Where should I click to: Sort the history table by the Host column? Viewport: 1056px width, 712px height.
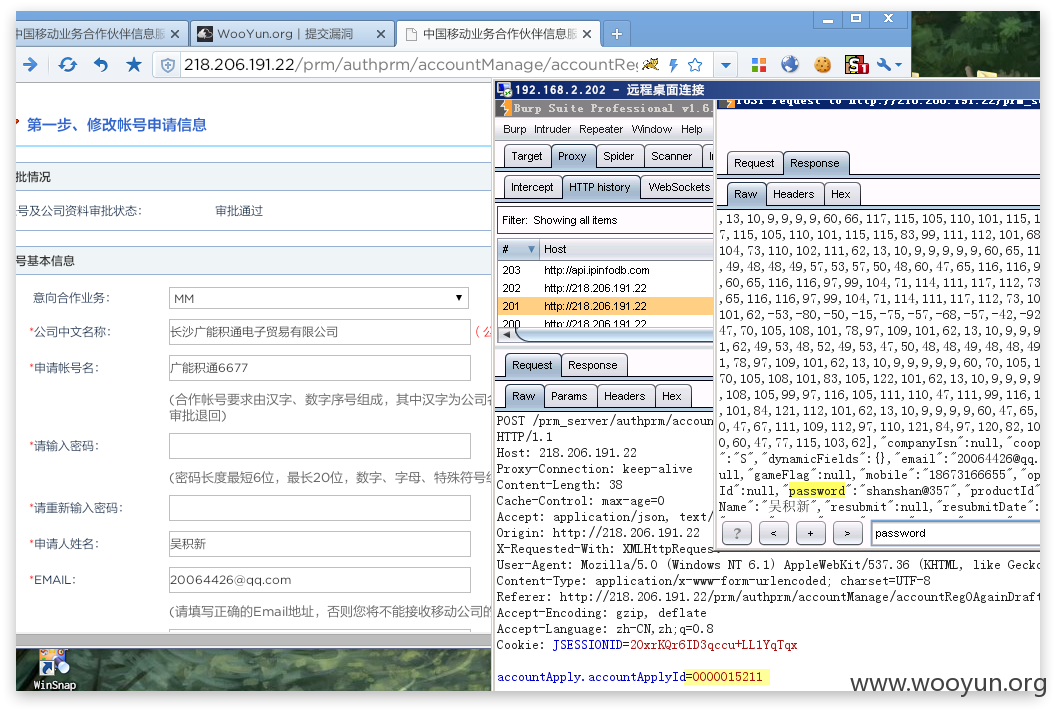click(626, 249)
